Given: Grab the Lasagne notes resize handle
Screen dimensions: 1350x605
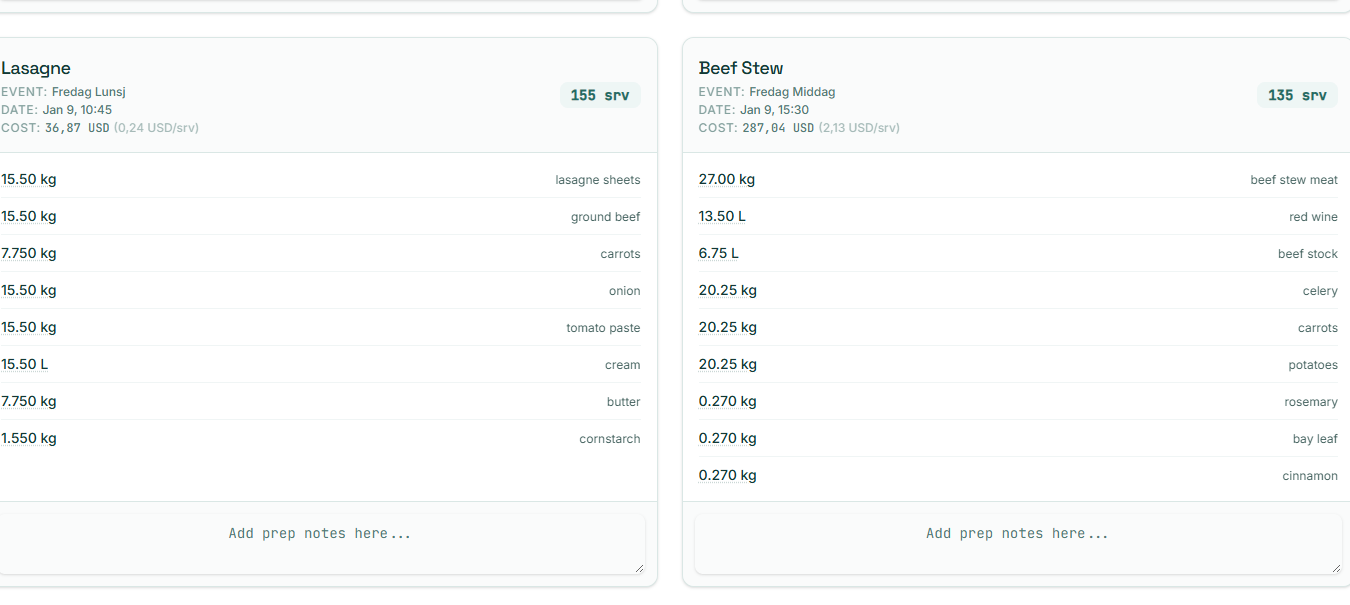Looking at the screenshot, I should tap(639, 568).
